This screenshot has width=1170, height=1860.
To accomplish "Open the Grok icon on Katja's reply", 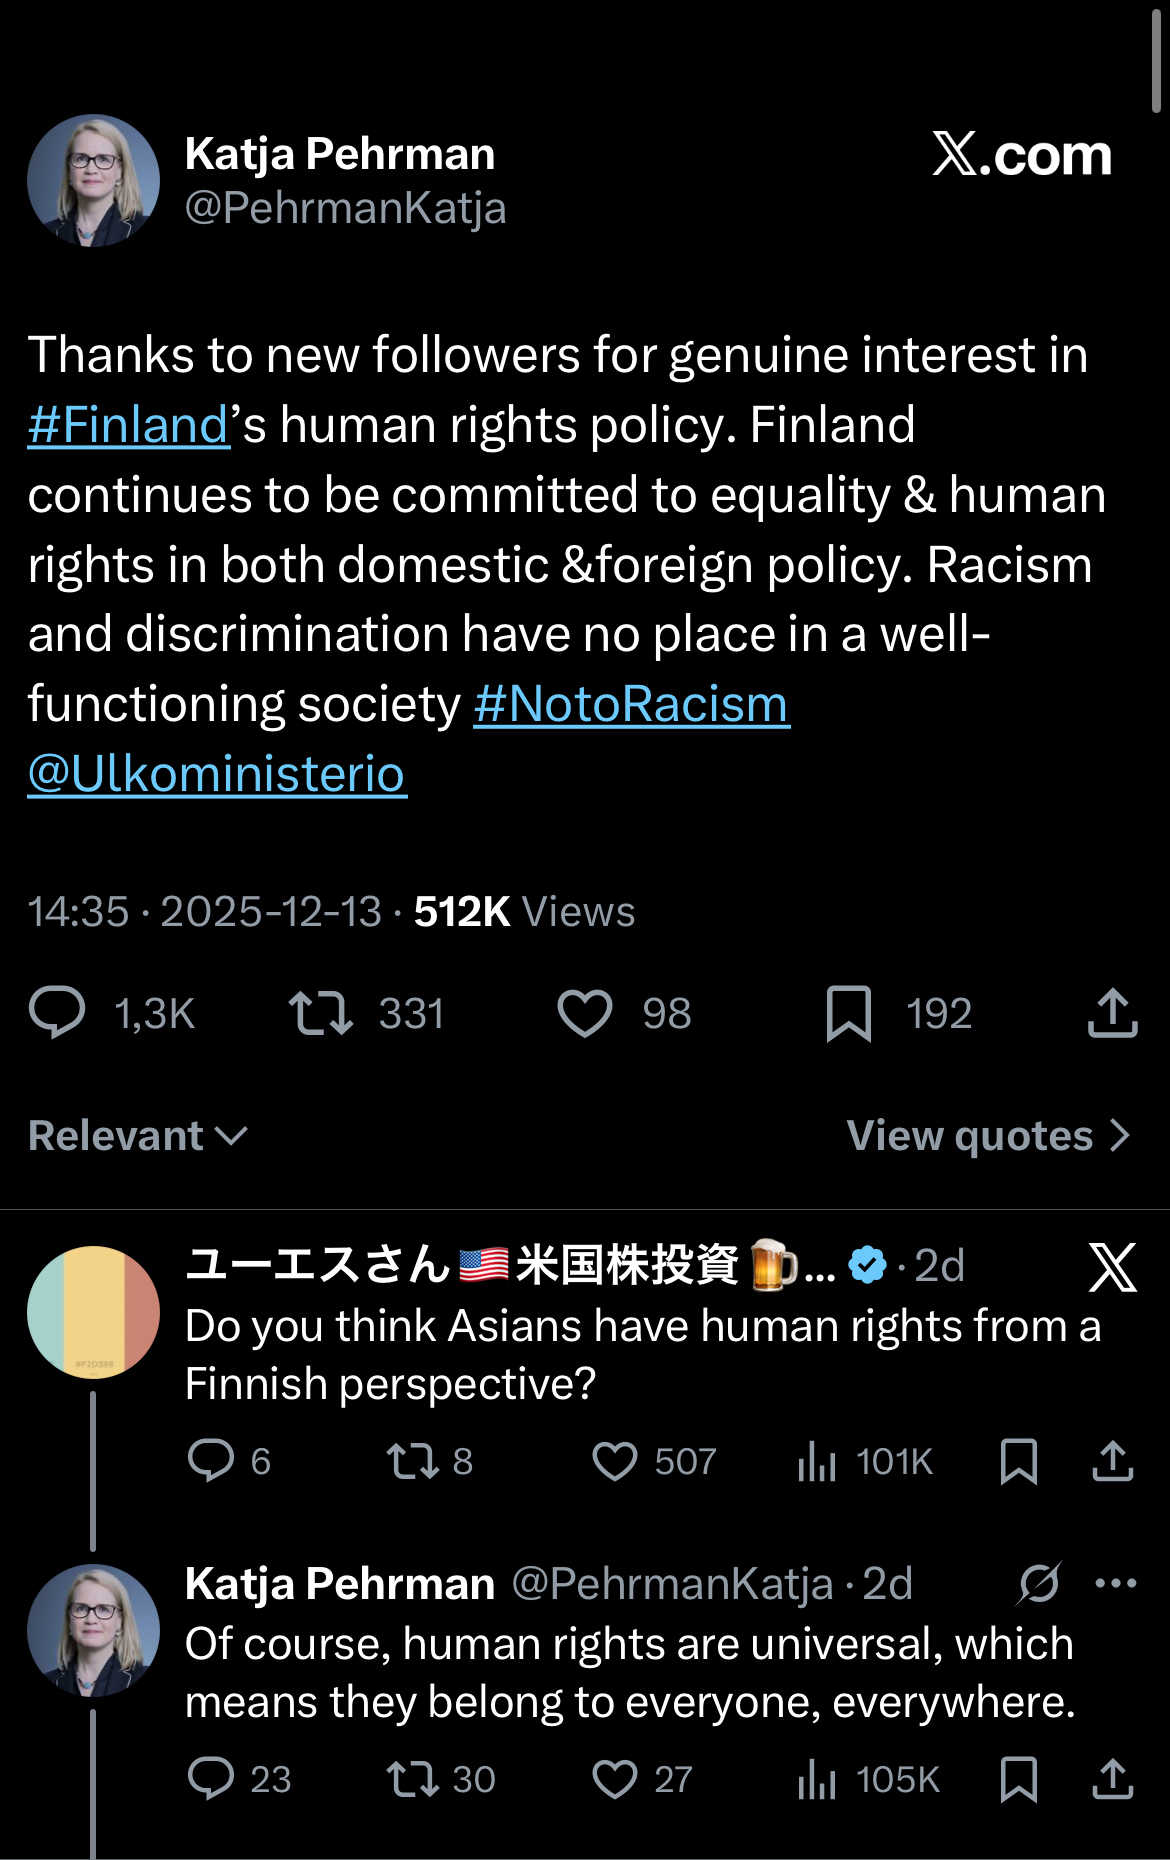I will pos(1039,1583).
